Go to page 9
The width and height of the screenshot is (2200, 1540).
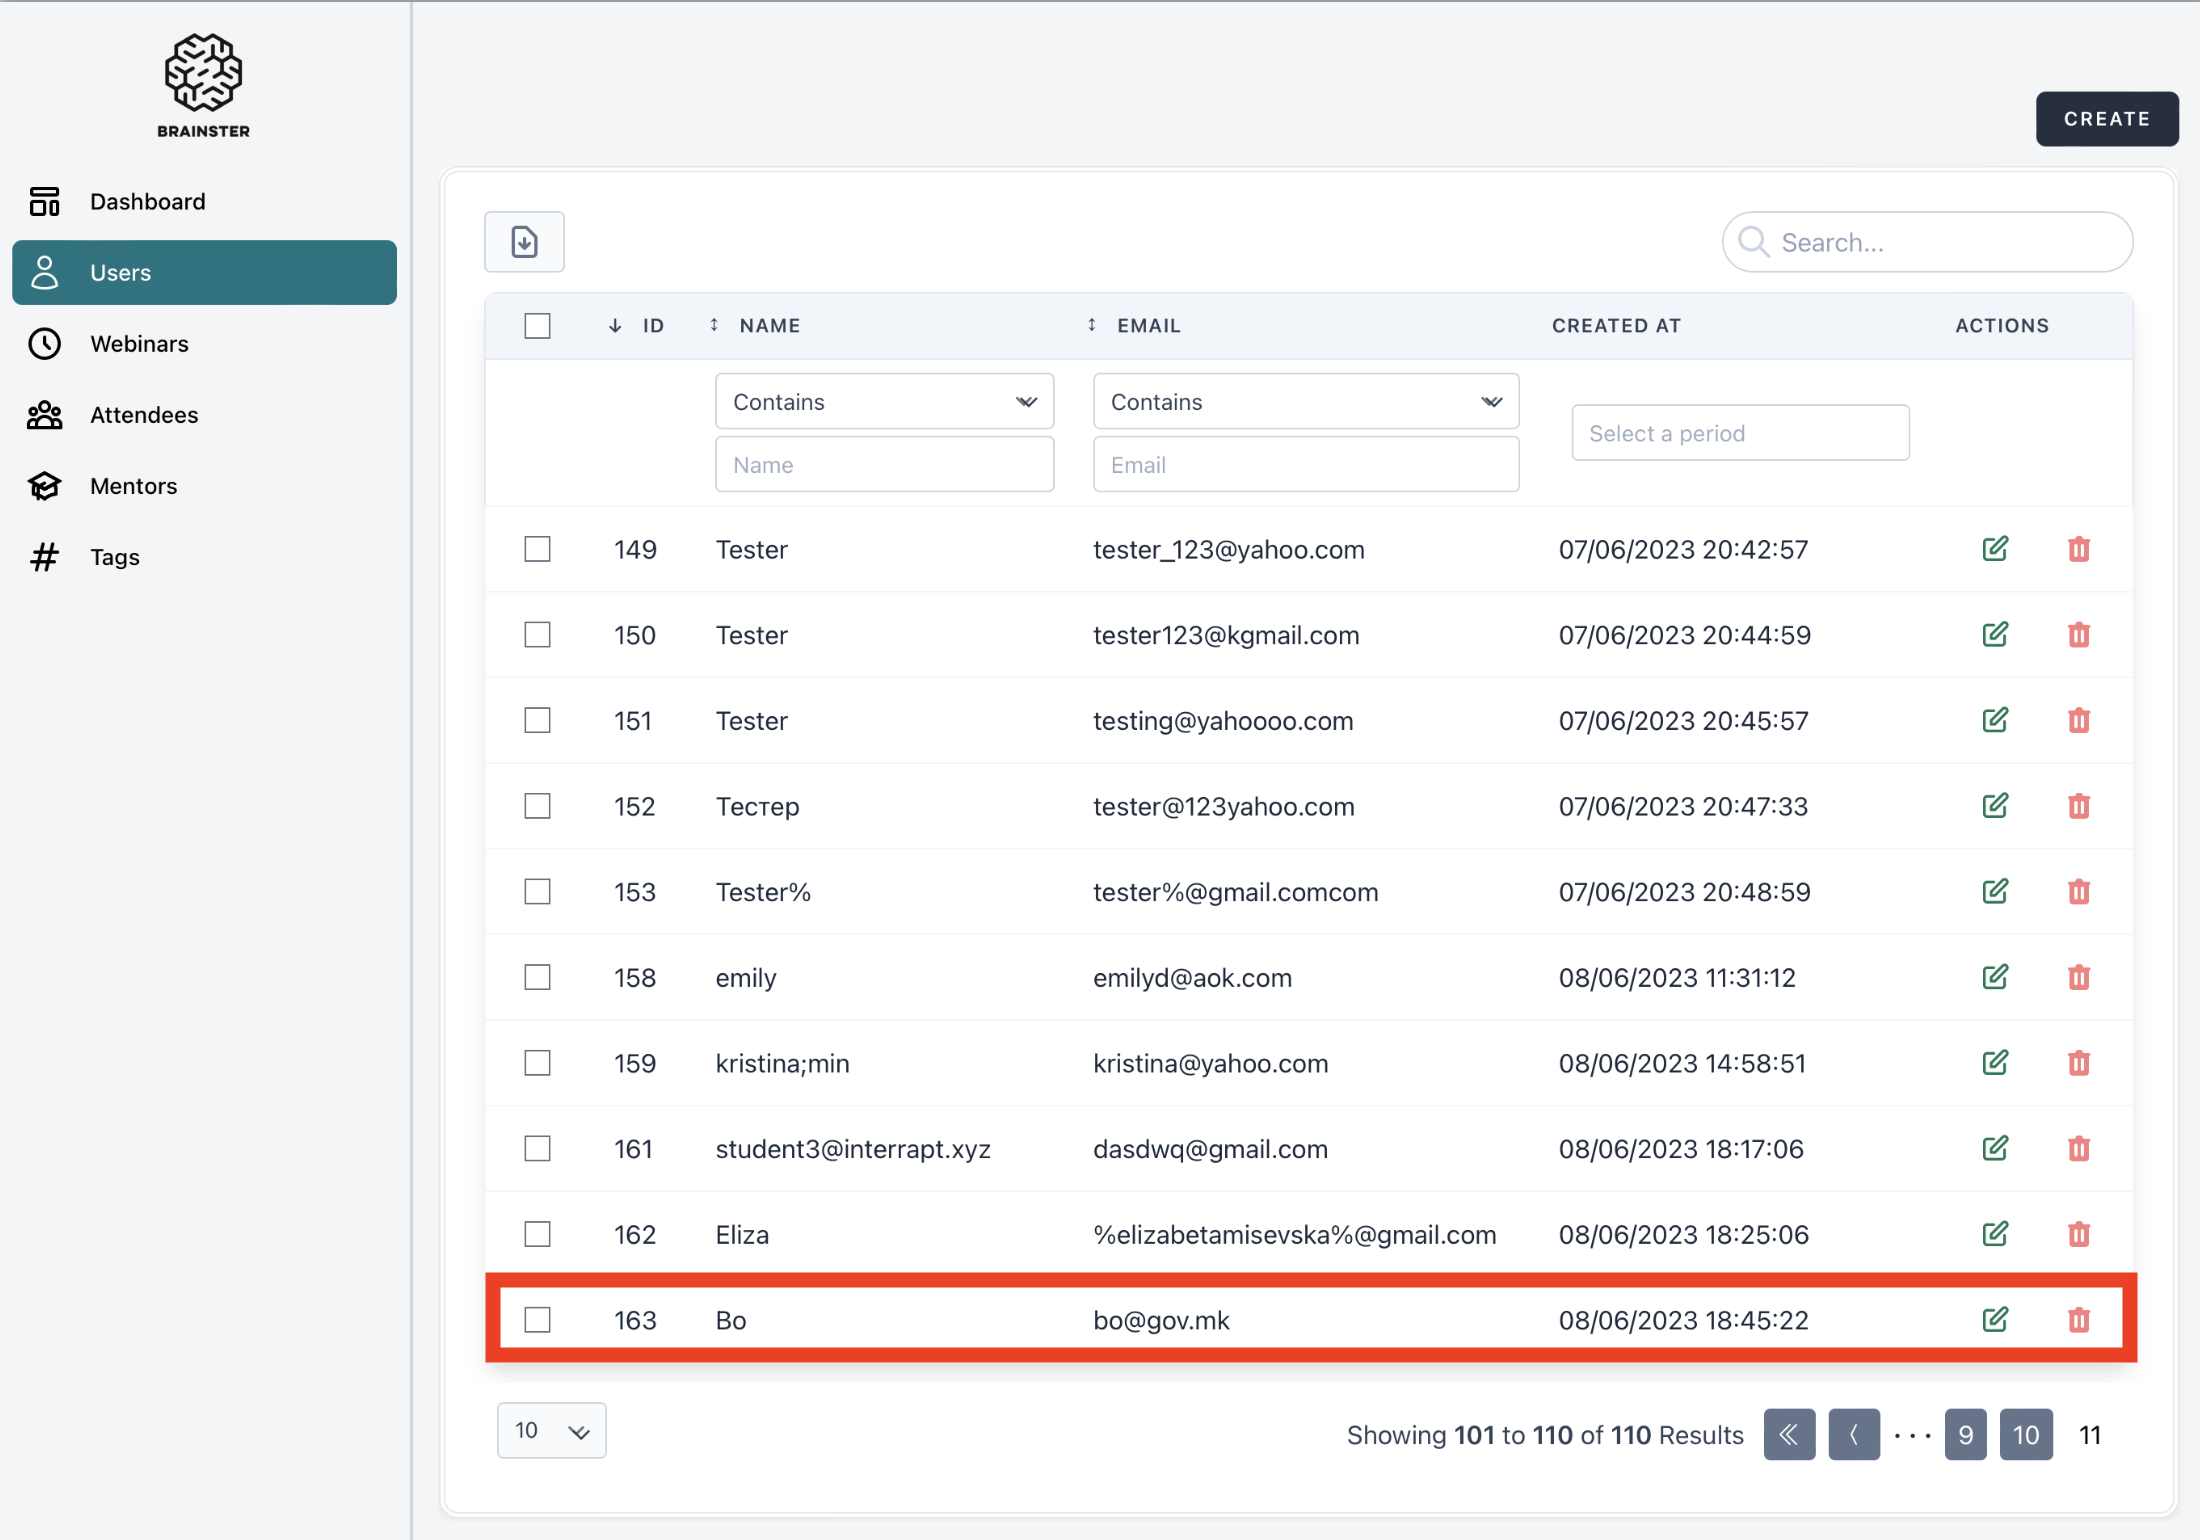1965,1435
